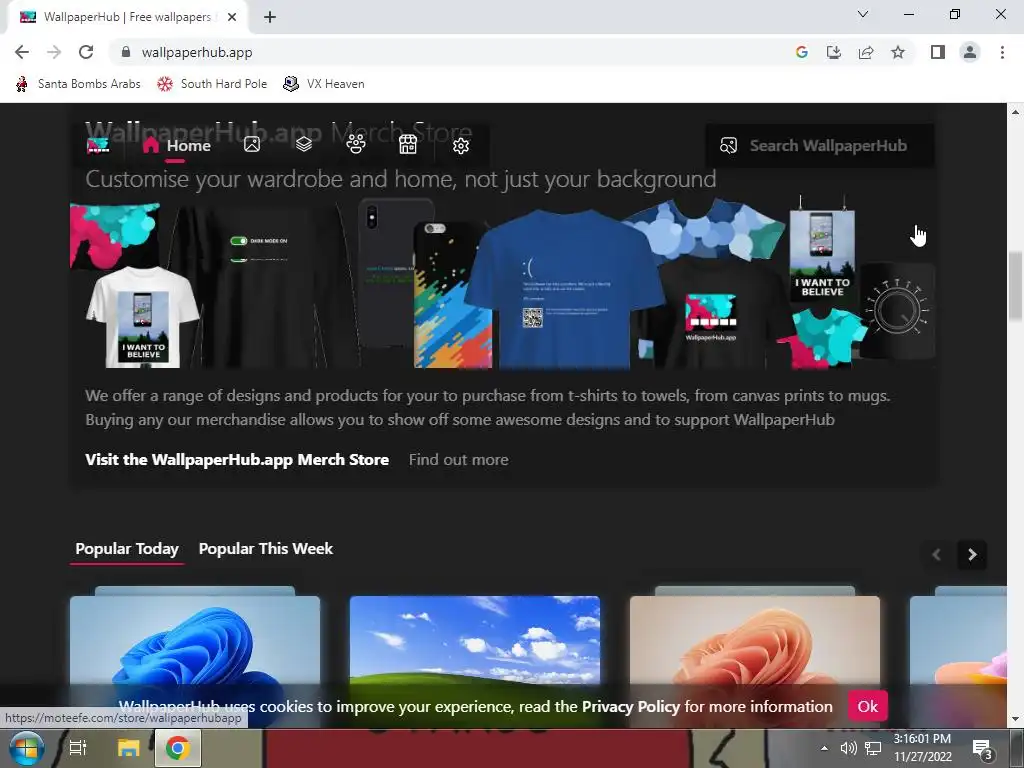Open the wallpapers image icon in navbar

[x=251, y=144]
